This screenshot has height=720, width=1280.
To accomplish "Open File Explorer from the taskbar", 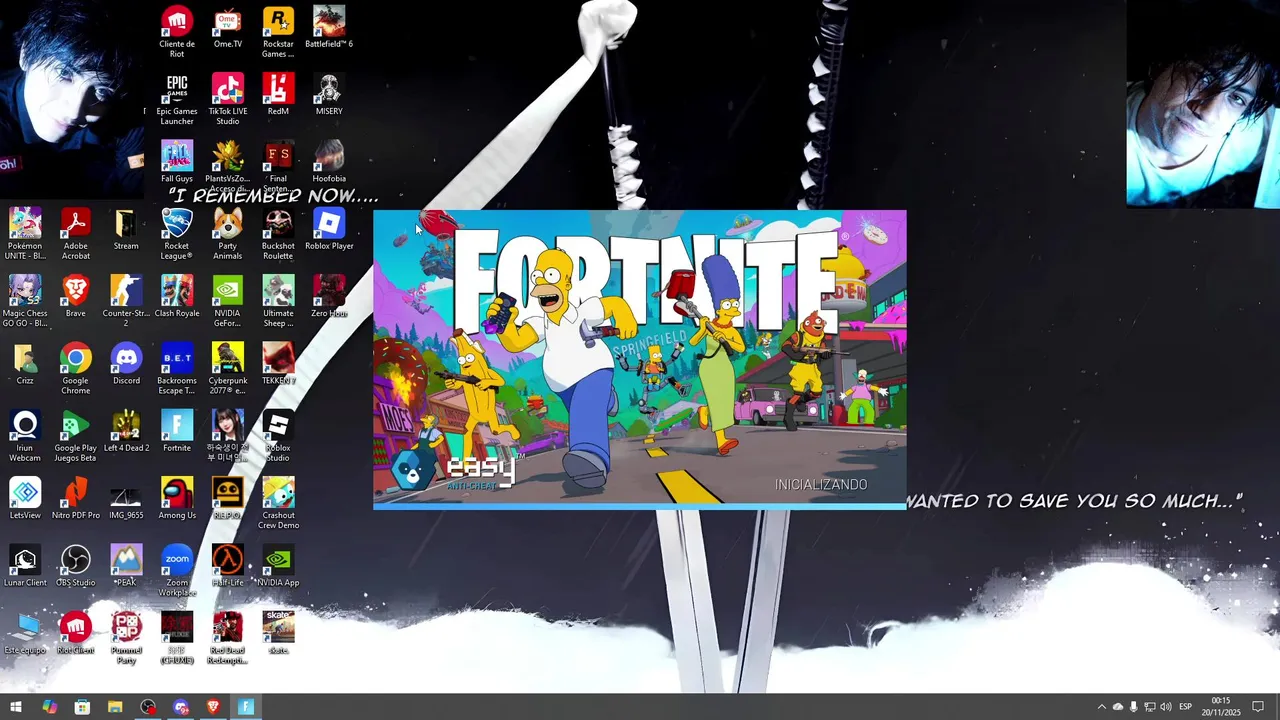I will (115, 707).
